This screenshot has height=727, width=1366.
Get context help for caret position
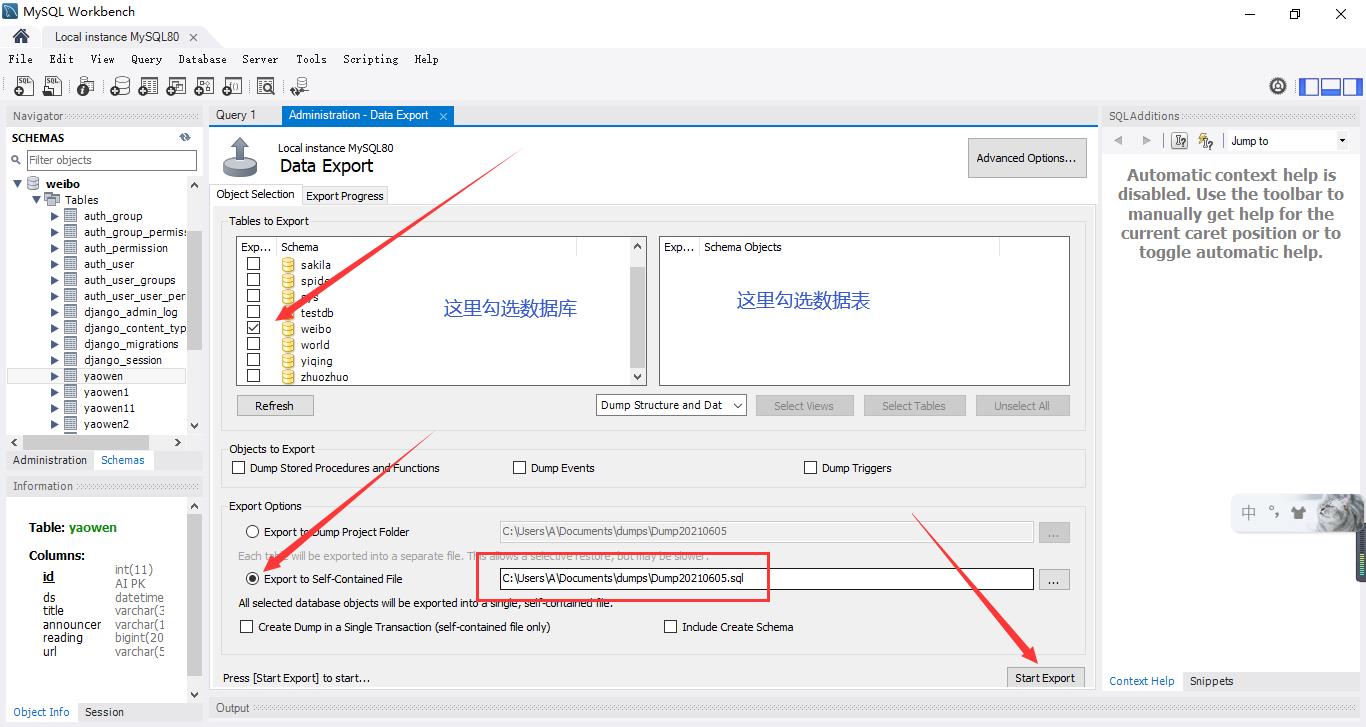tap(1180, 141)
